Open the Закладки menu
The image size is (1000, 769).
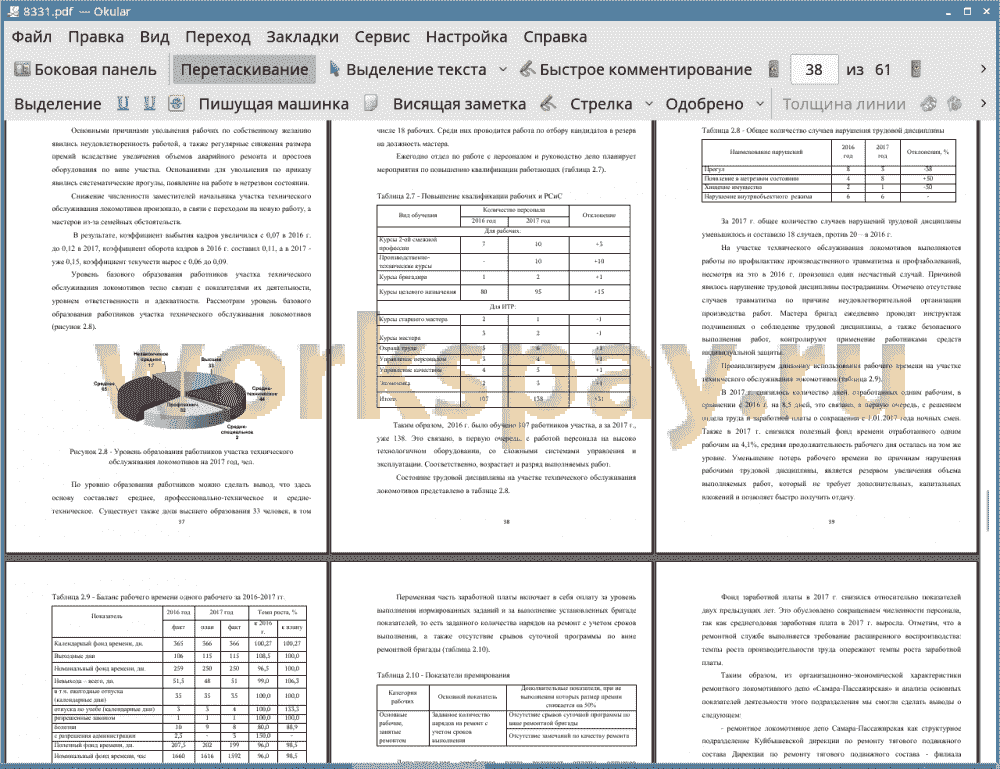coord(302,37)
